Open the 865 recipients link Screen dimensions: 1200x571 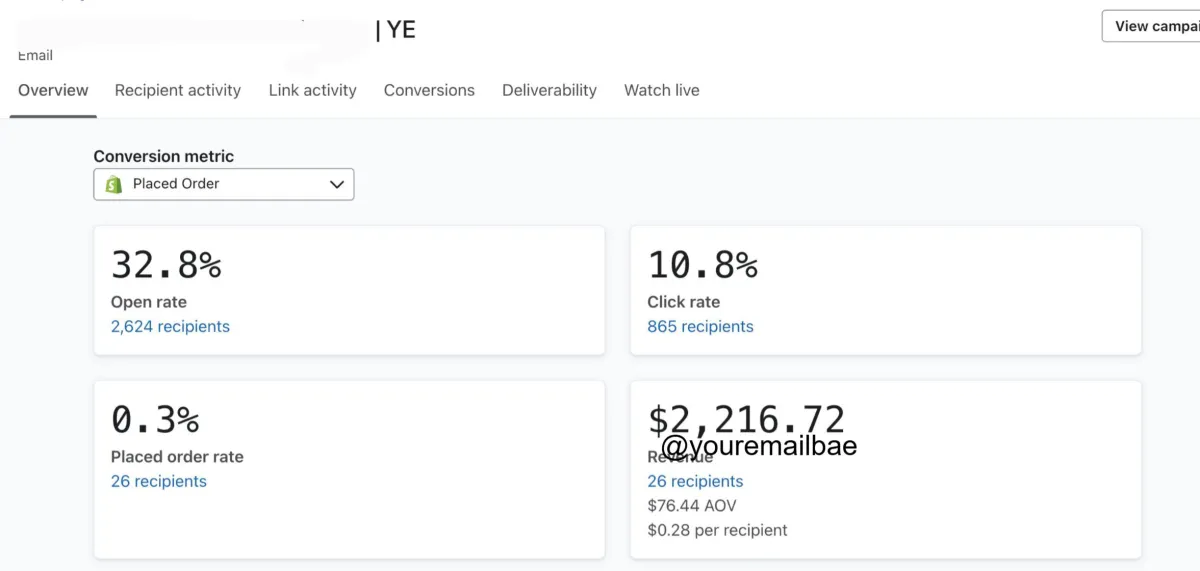700,326
